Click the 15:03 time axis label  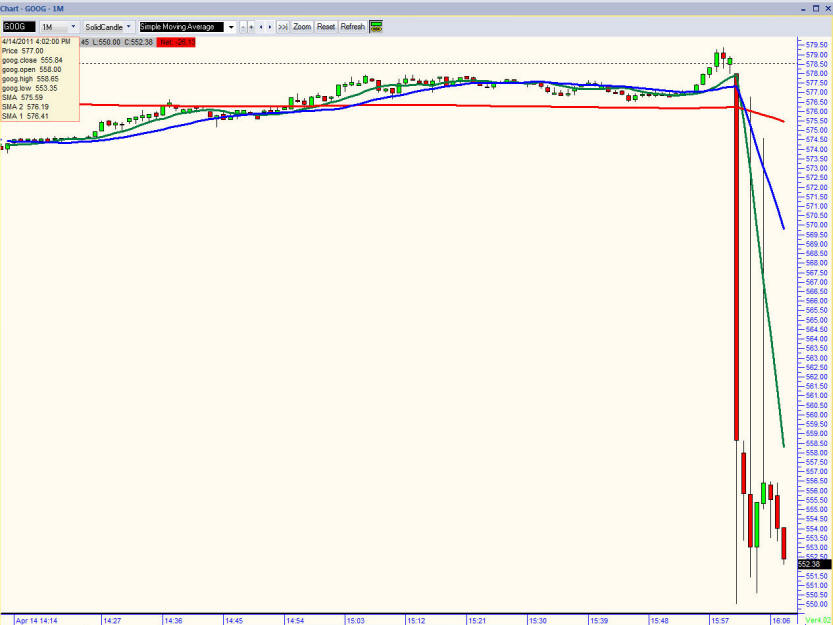[x=355, y=620]
